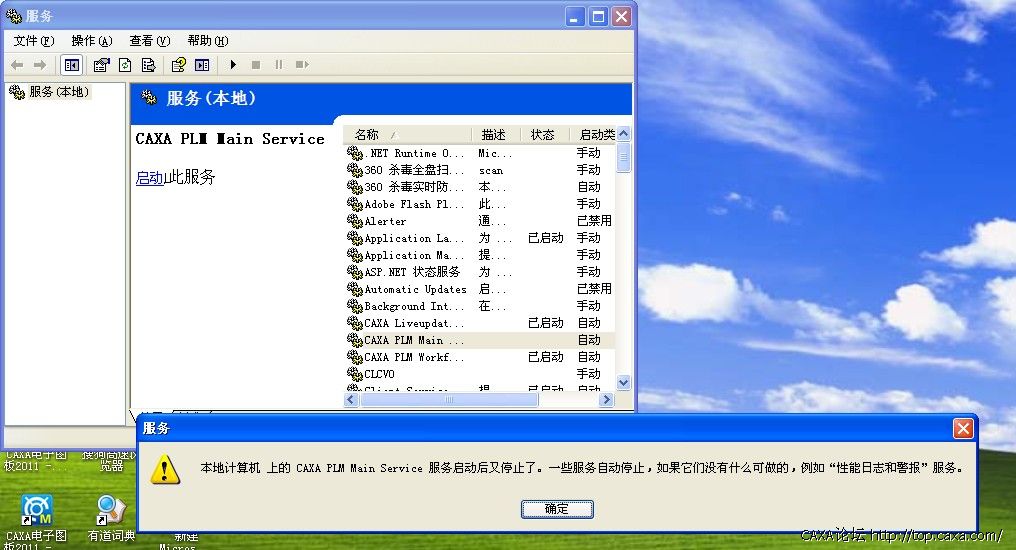Click the horizontal scrollbar thumb
The width and height of the screenshot is (1016, 550).
[449, 400]
